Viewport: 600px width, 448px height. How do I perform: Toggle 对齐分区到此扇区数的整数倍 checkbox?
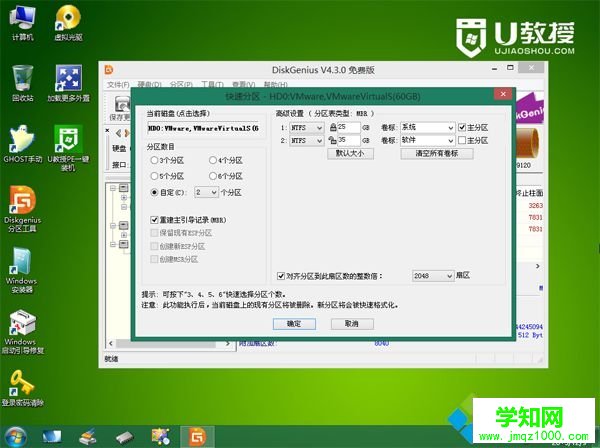pos(281,276)
